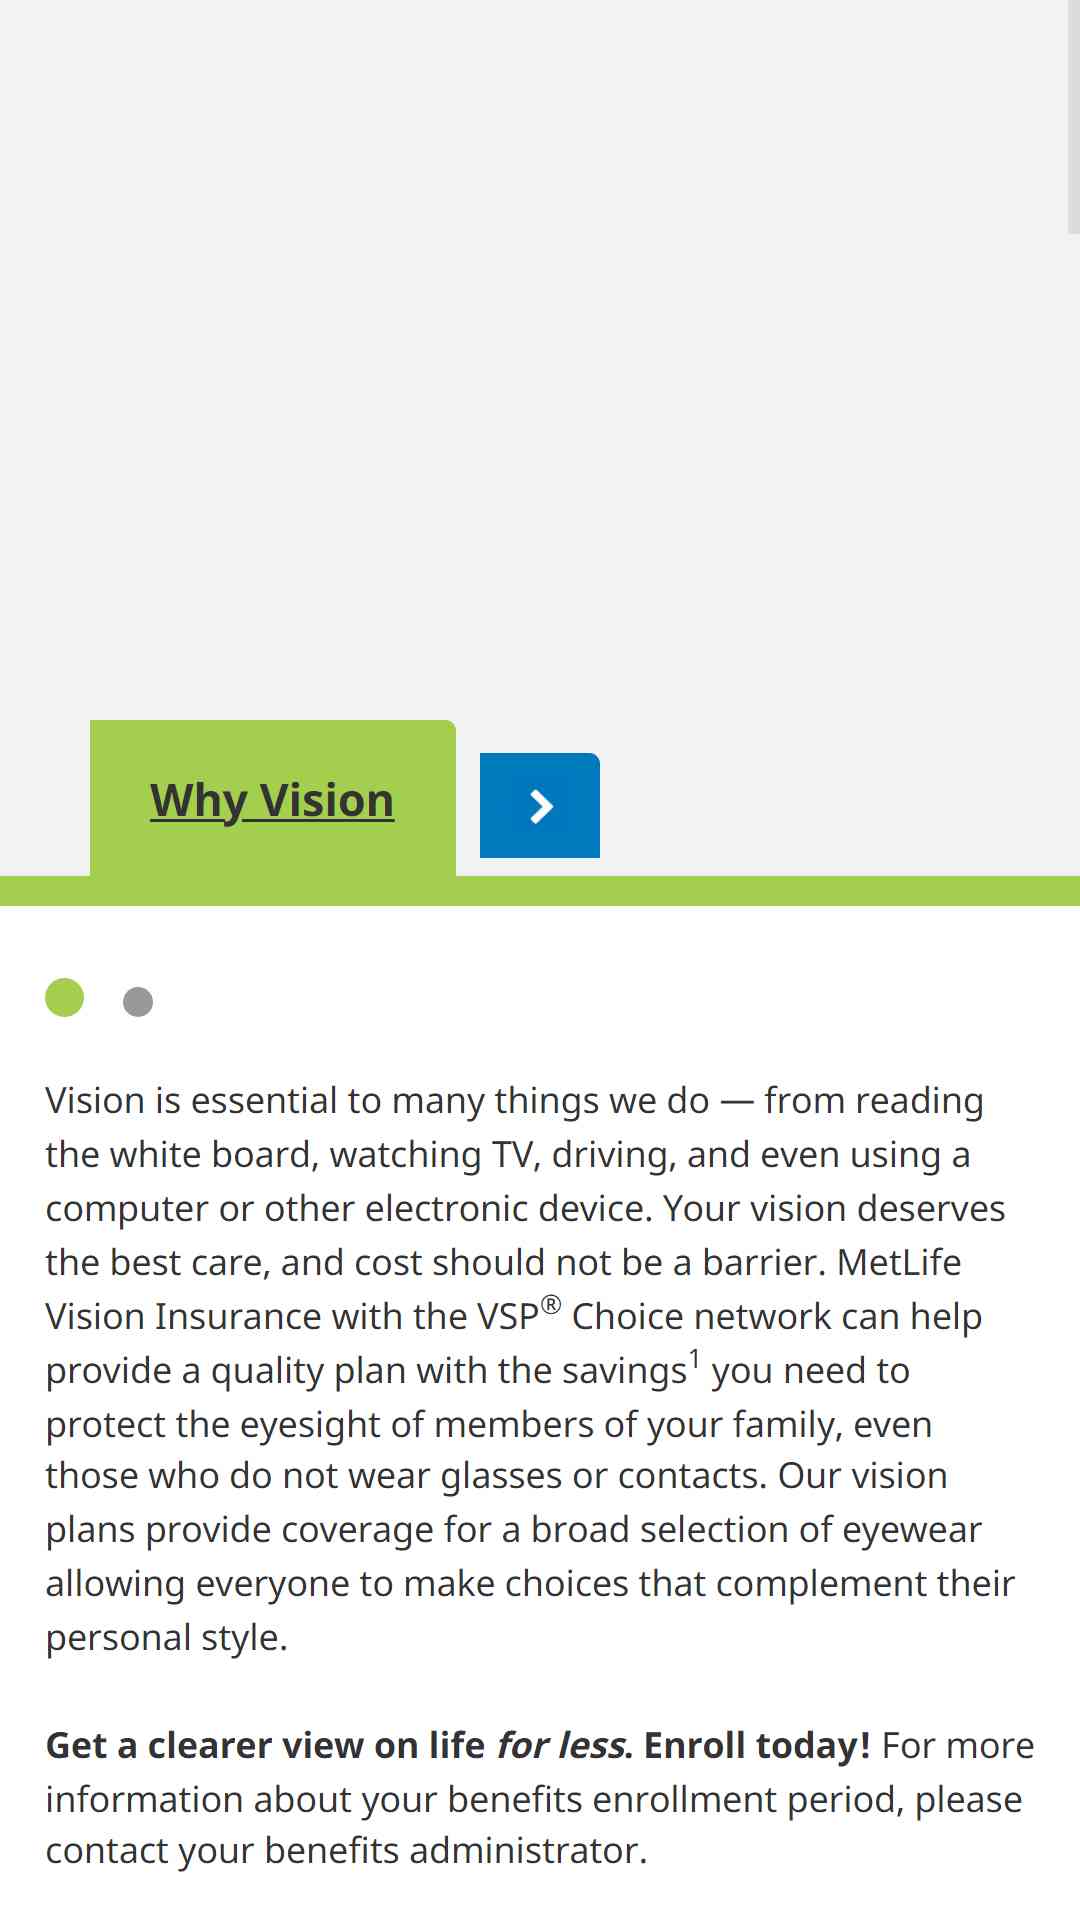
Task: Click the bold 'Get a clearer view' text
Action: coord(265,1746)
